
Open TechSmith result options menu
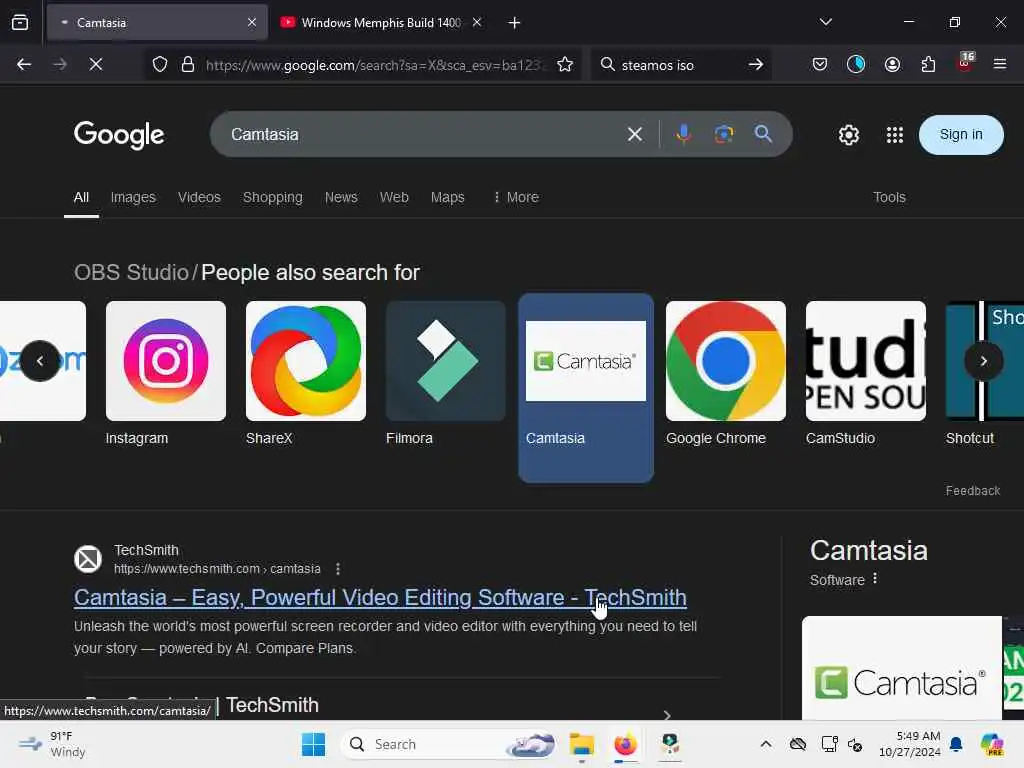[x=338, y=569]
